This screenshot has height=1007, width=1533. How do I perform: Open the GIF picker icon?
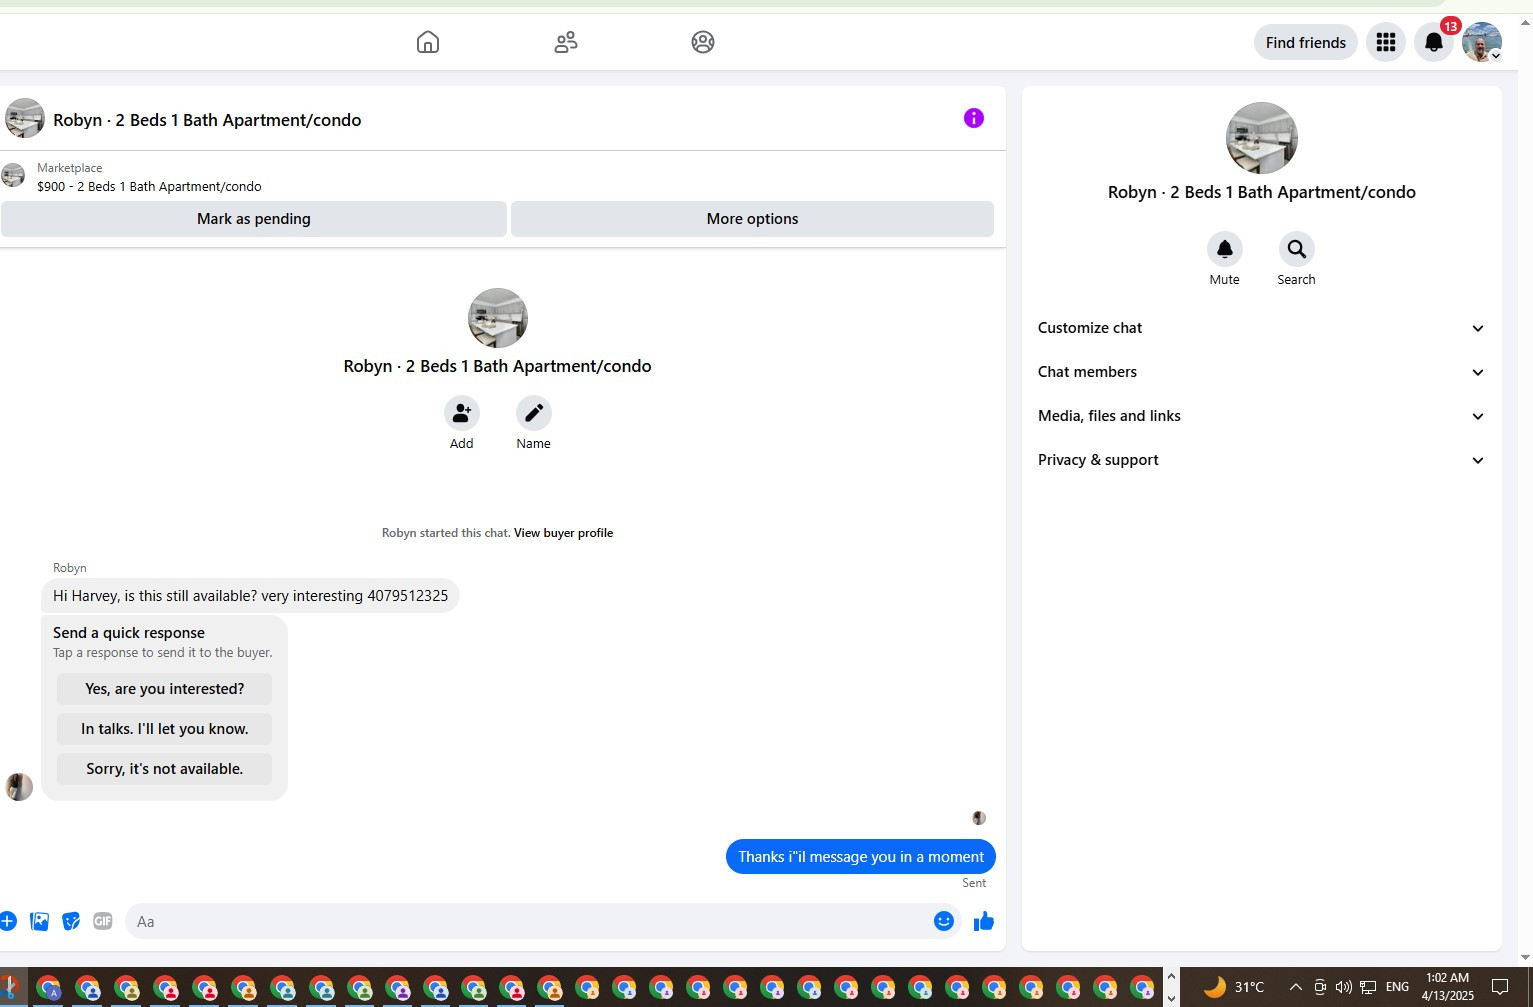[x=103, y=921]
